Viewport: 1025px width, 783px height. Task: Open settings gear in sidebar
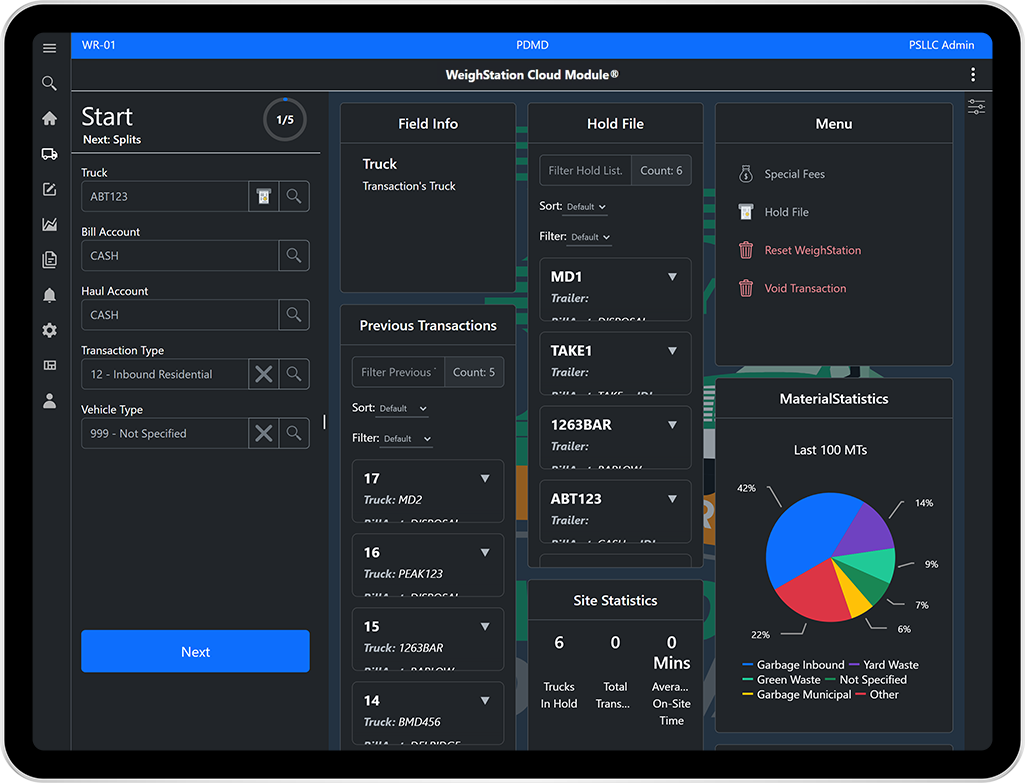pyautogui.click(x=49, y=330)
